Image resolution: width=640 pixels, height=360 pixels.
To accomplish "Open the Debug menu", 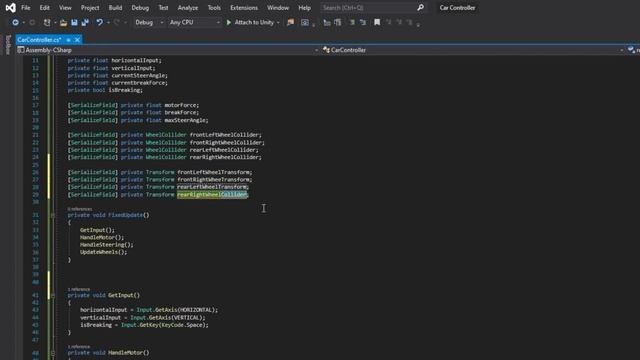I will click(140, 8).
